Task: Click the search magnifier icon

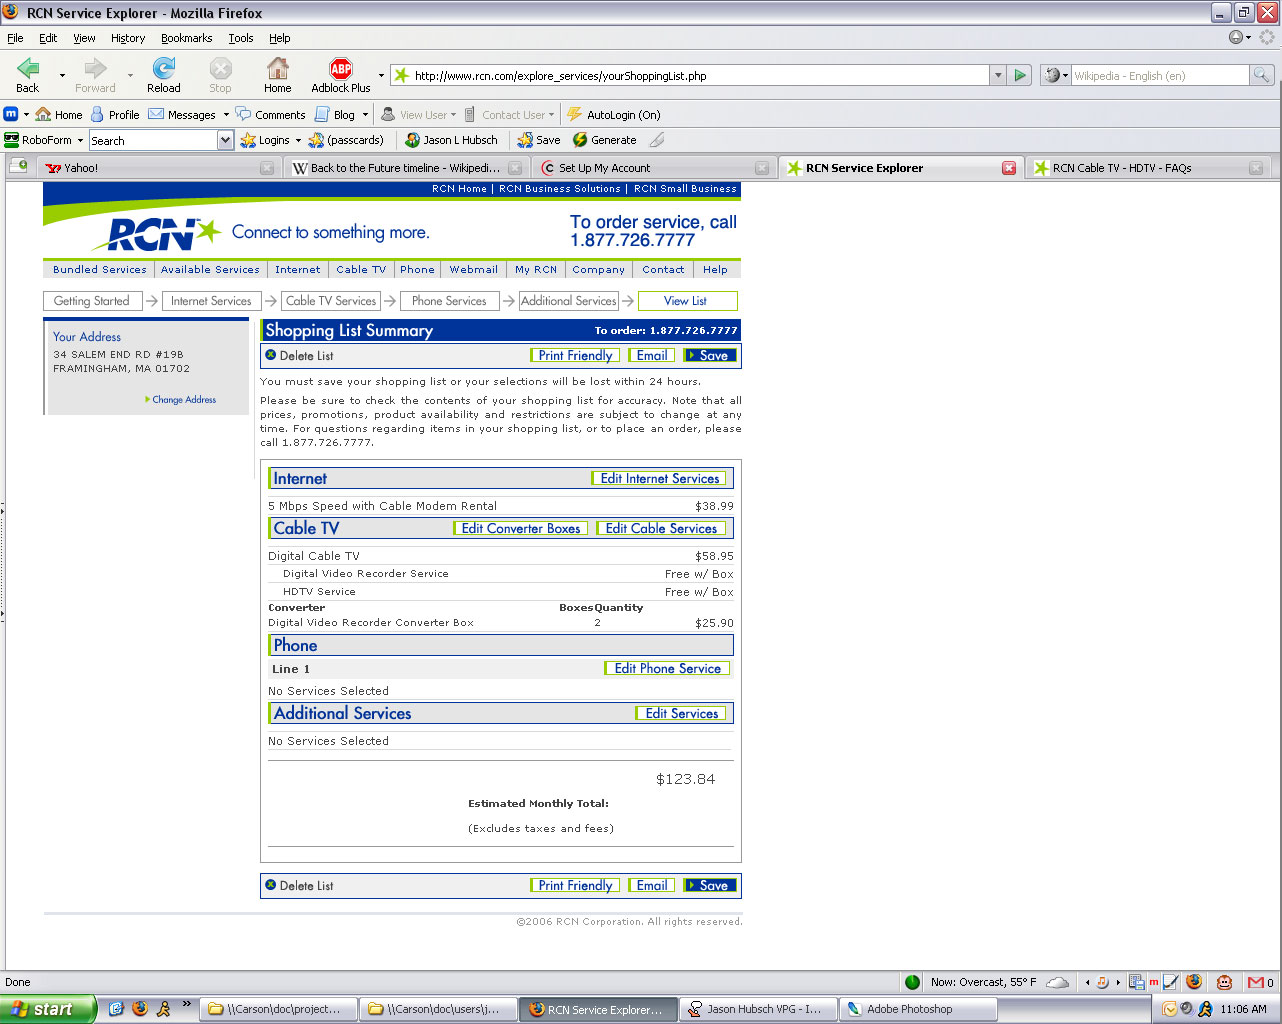Action: click(1261, 76)
